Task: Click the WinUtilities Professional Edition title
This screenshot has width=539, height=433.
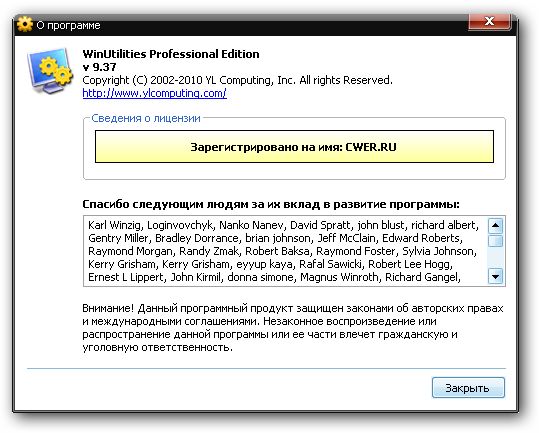Action: click(171, 54)
